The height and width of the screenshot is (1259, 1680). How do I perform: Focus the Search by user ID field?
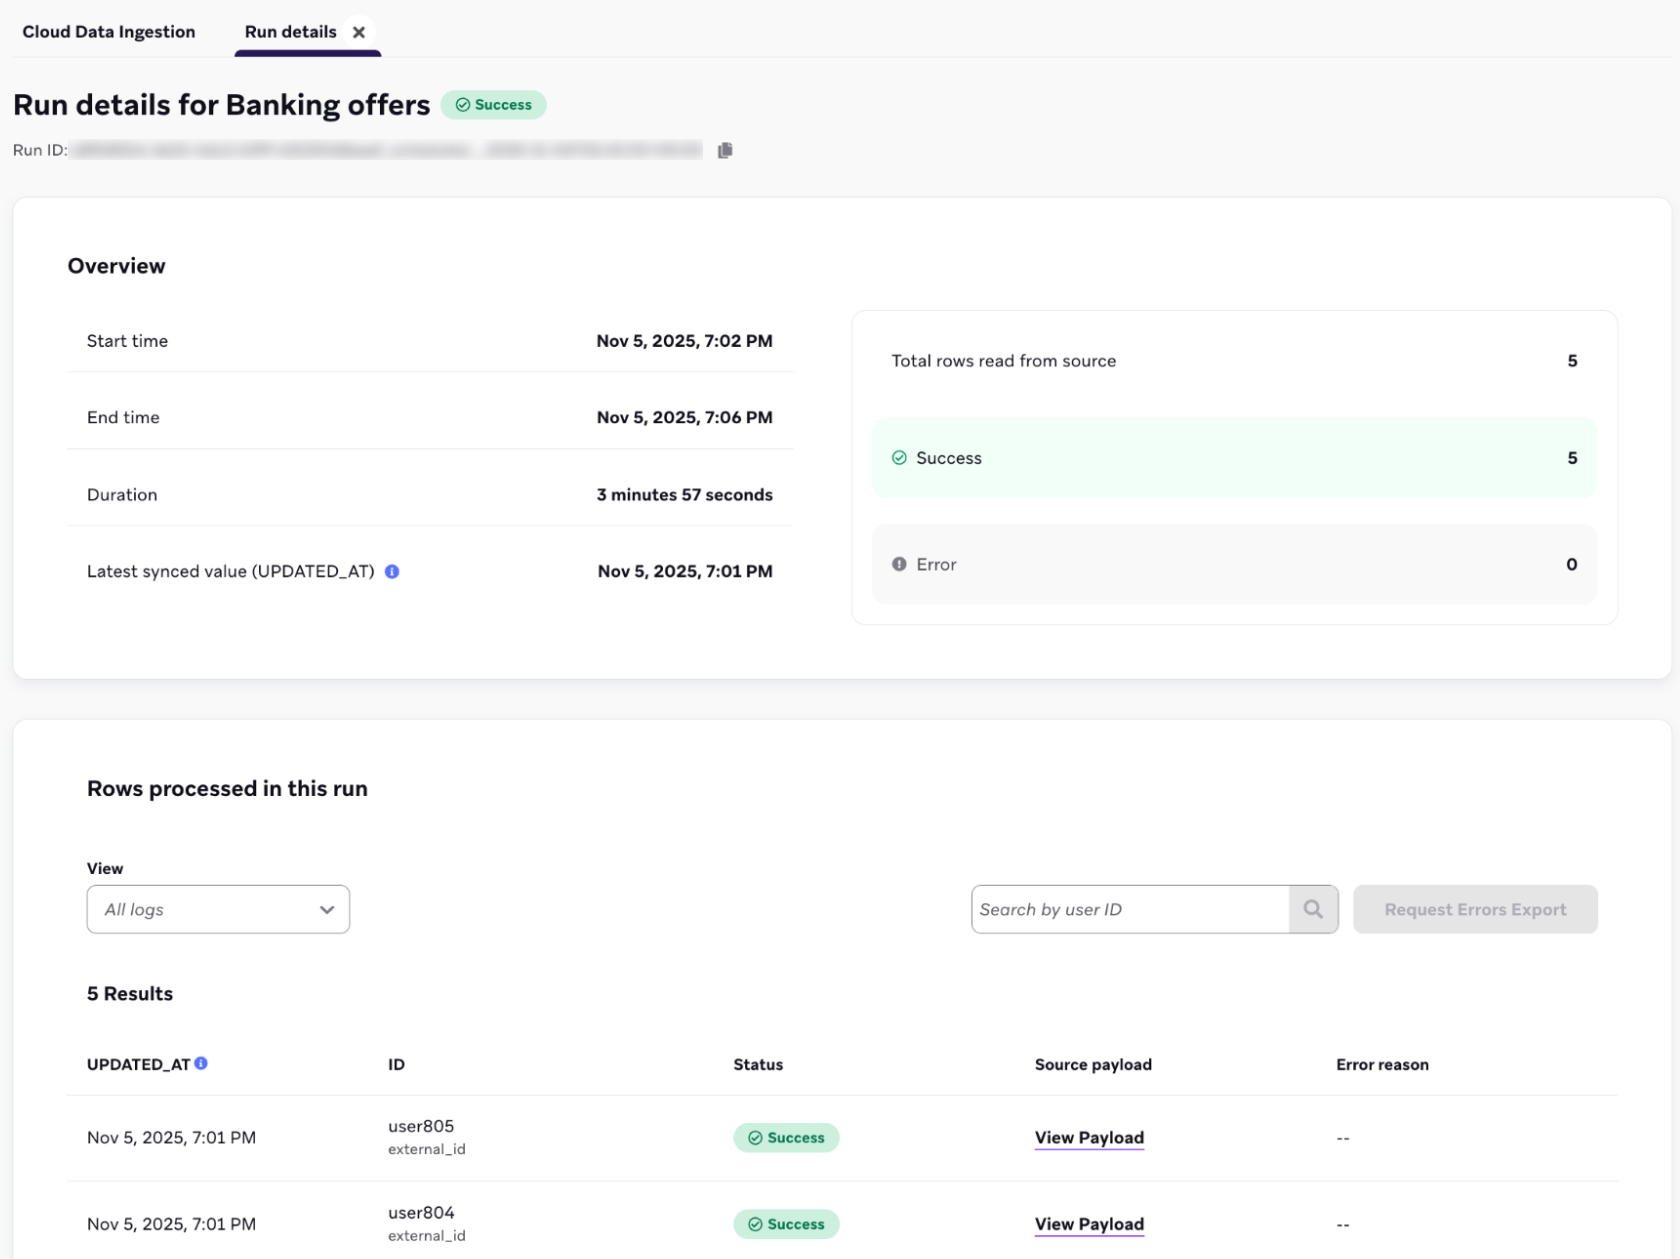[x=1130, y=909]
